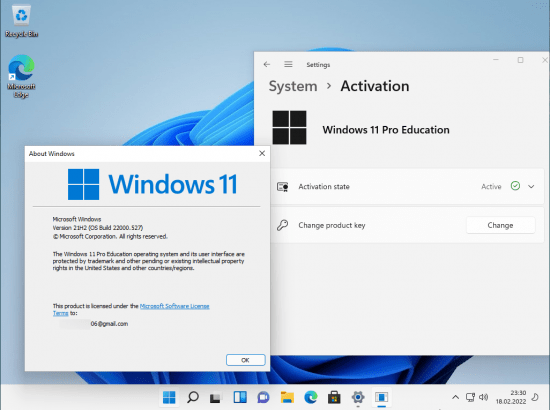Open notifications moon icon in tray
This screenshot has width=550, height=410.
535,397
